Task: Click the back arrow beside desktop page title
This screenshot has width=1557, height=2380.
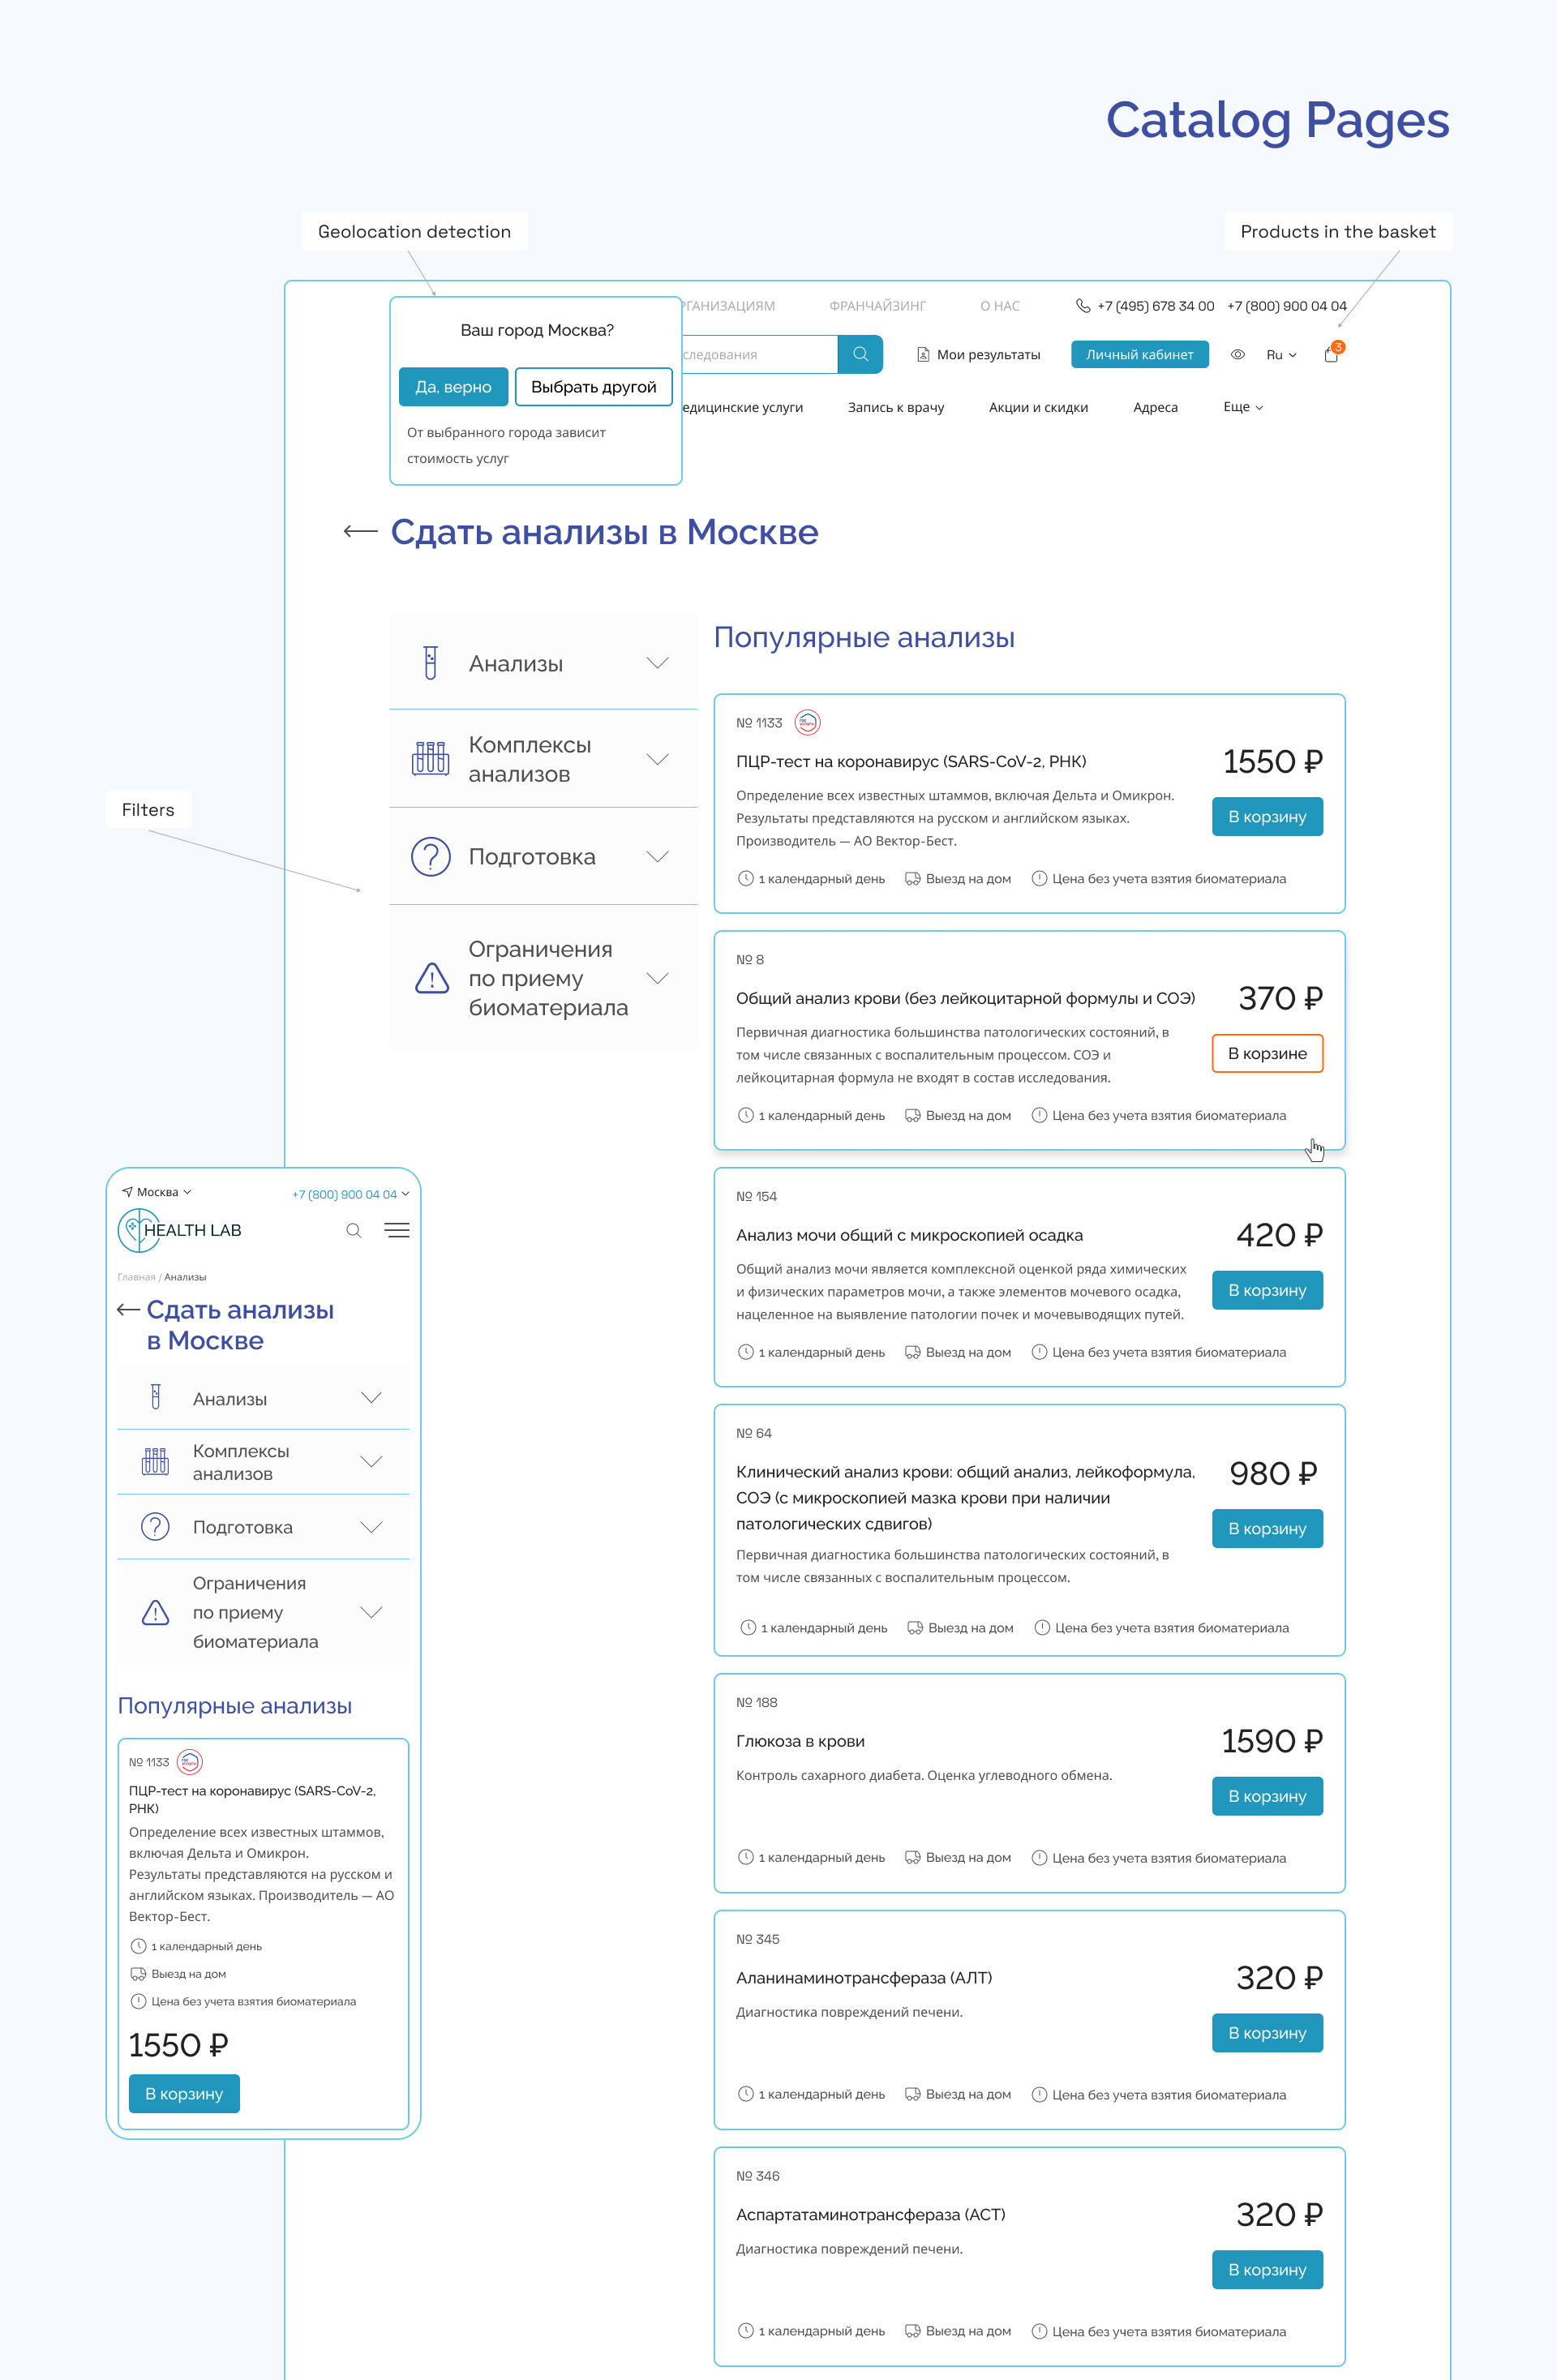Action: [360, 532]
